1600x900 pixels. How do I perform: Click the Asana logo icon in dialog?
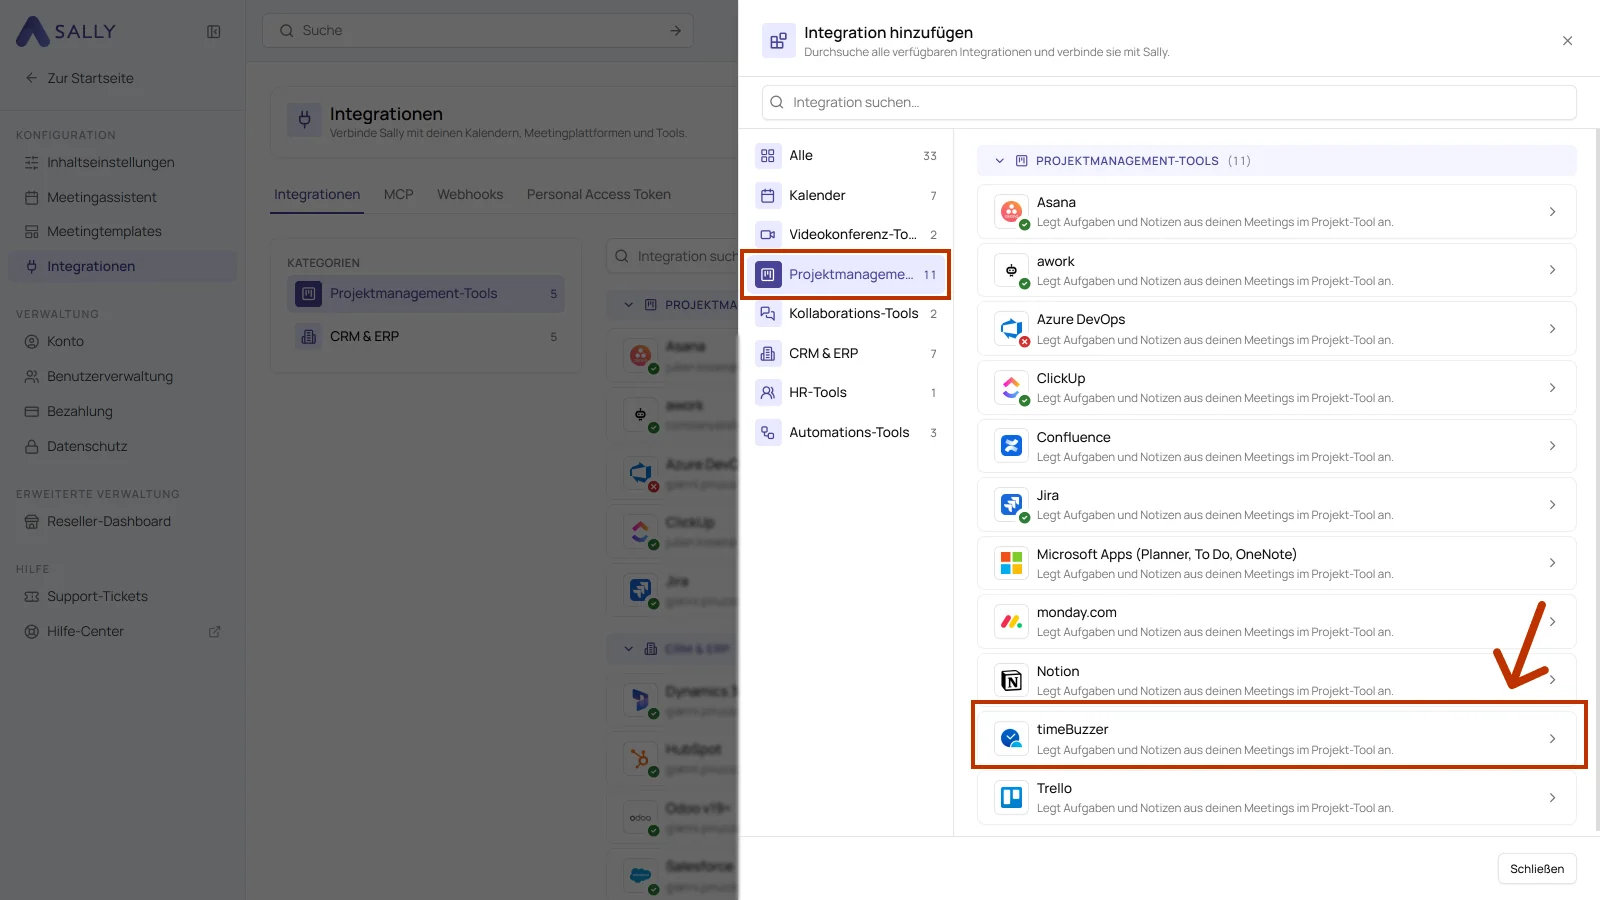[1011, 211]
